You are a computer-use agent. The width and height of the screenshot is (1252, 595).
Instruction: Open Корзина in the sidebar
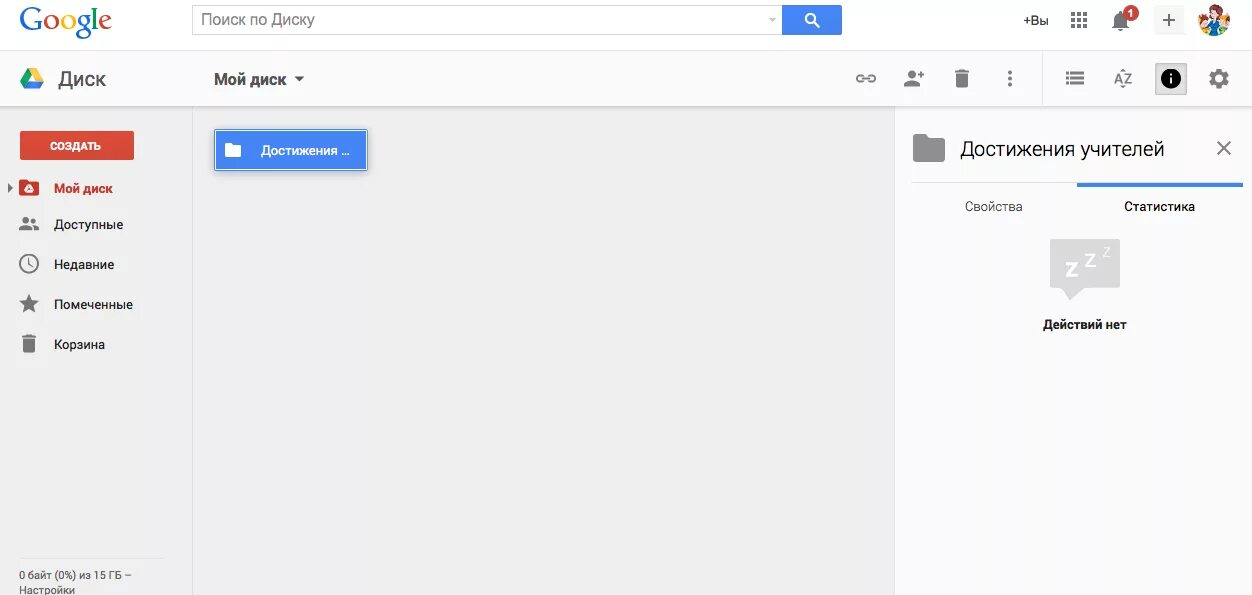[79, 345]
